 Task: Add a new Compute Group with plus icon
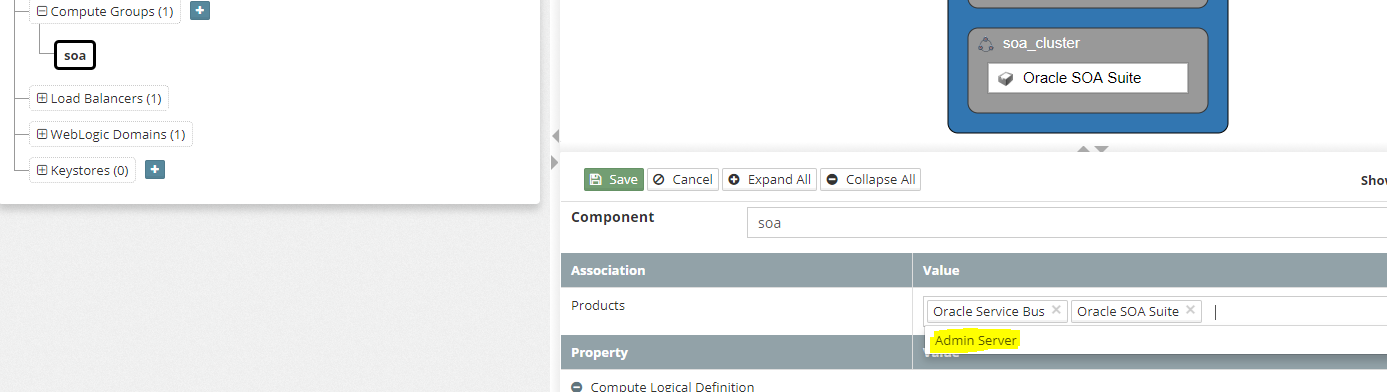pos(200,12)
